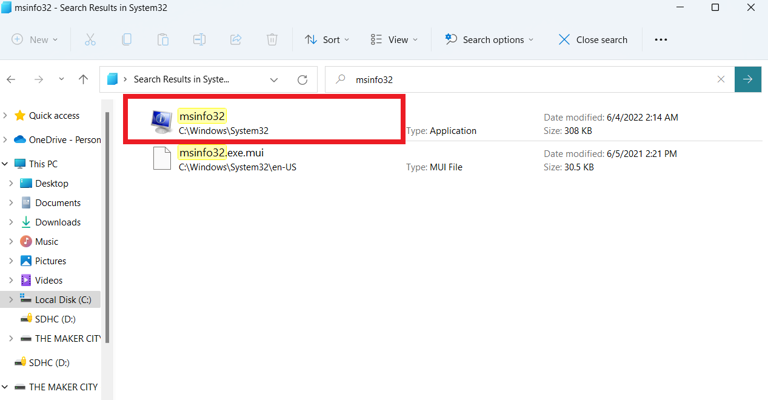Expand the This PC tree node
The height and width of the screenshot is (400, 768).
7,164
